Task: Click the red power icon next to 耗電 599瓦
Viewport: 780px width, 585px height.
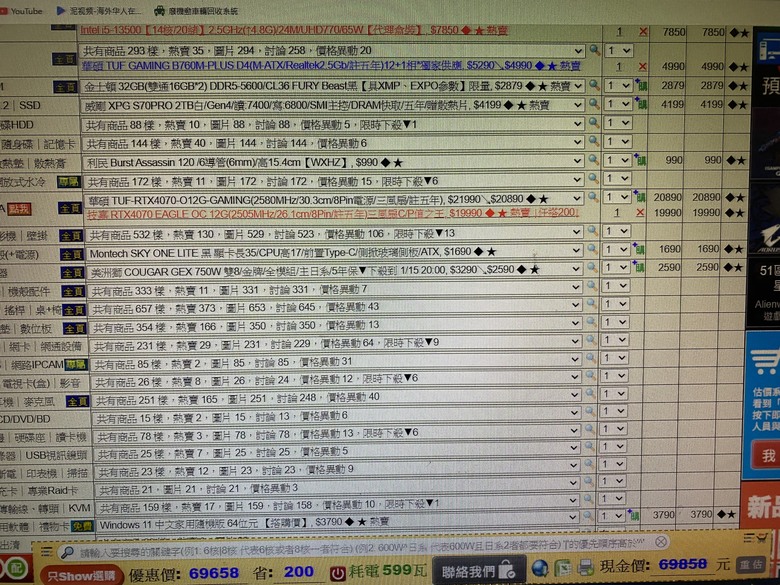Action: coord(338,574)
